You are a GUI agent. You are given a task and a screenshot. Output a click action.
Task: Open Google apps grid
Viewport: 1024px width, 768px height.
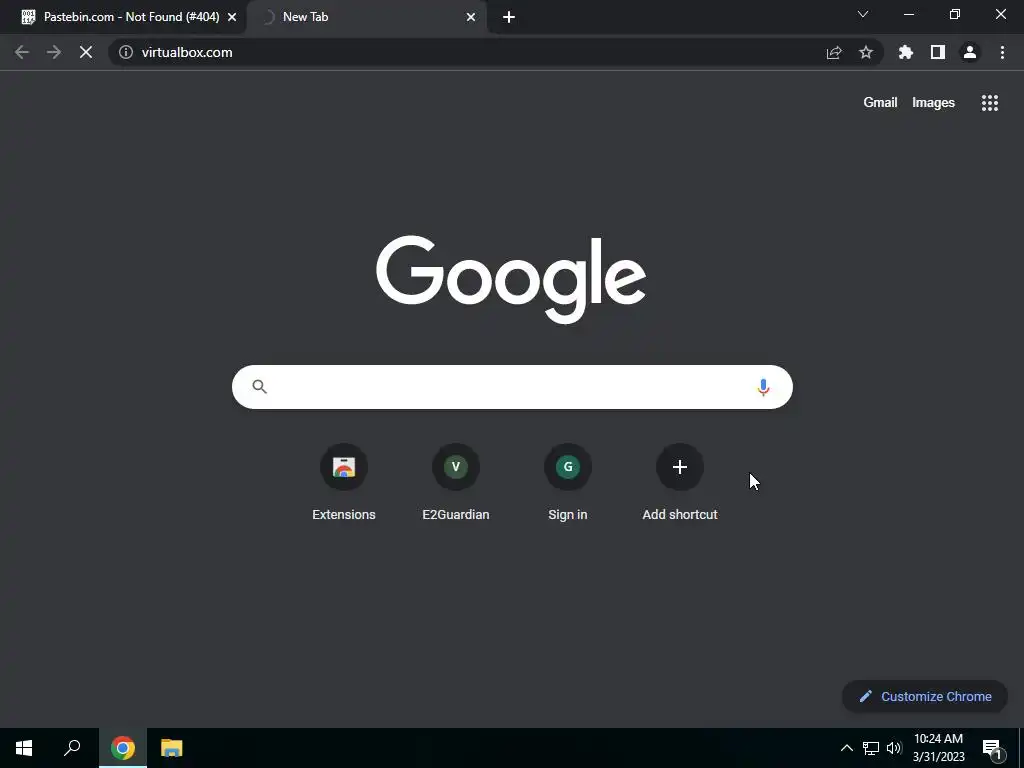click(990, 103)
